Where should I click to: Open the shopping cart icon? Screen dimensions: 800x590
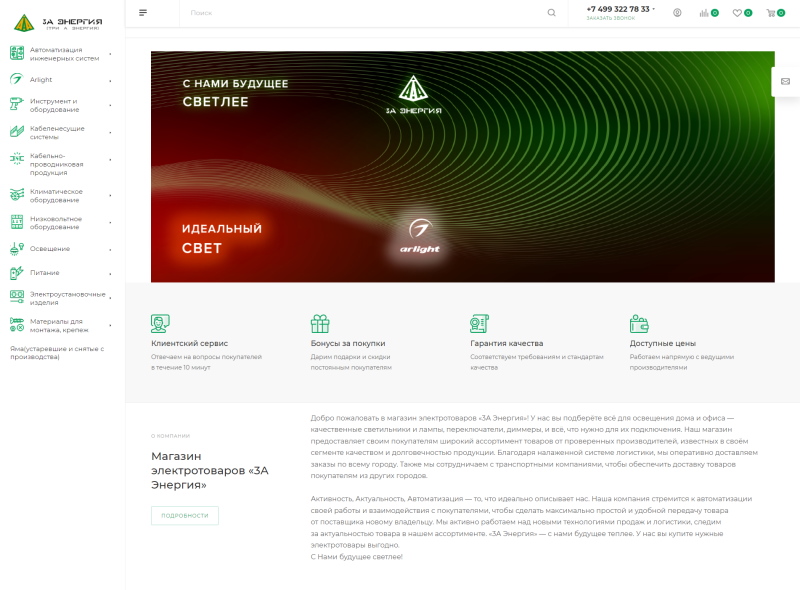coord(770,13)
